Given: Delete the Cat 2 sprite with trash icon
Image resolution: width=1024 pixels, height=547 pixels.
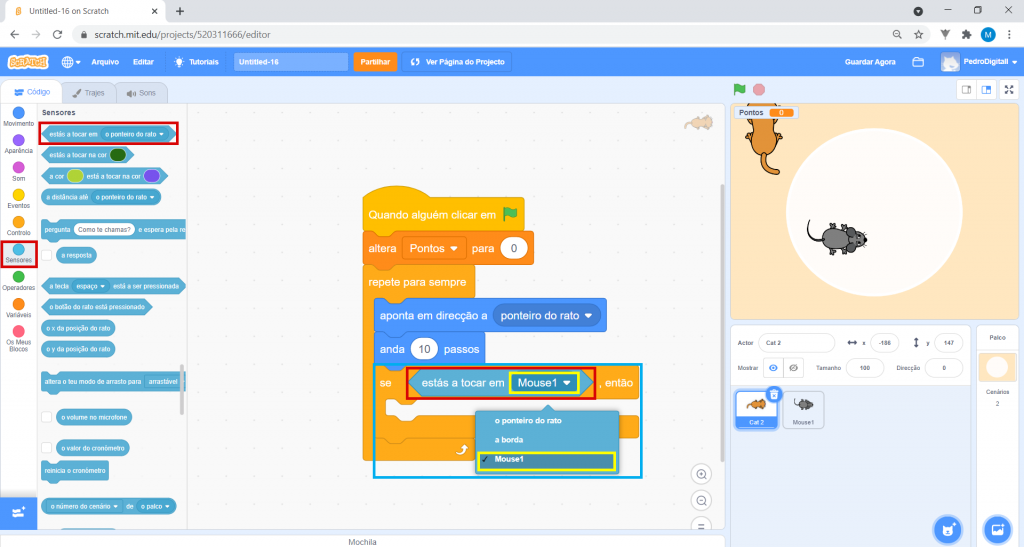Looking at the screenshot, I should point(774,394).
